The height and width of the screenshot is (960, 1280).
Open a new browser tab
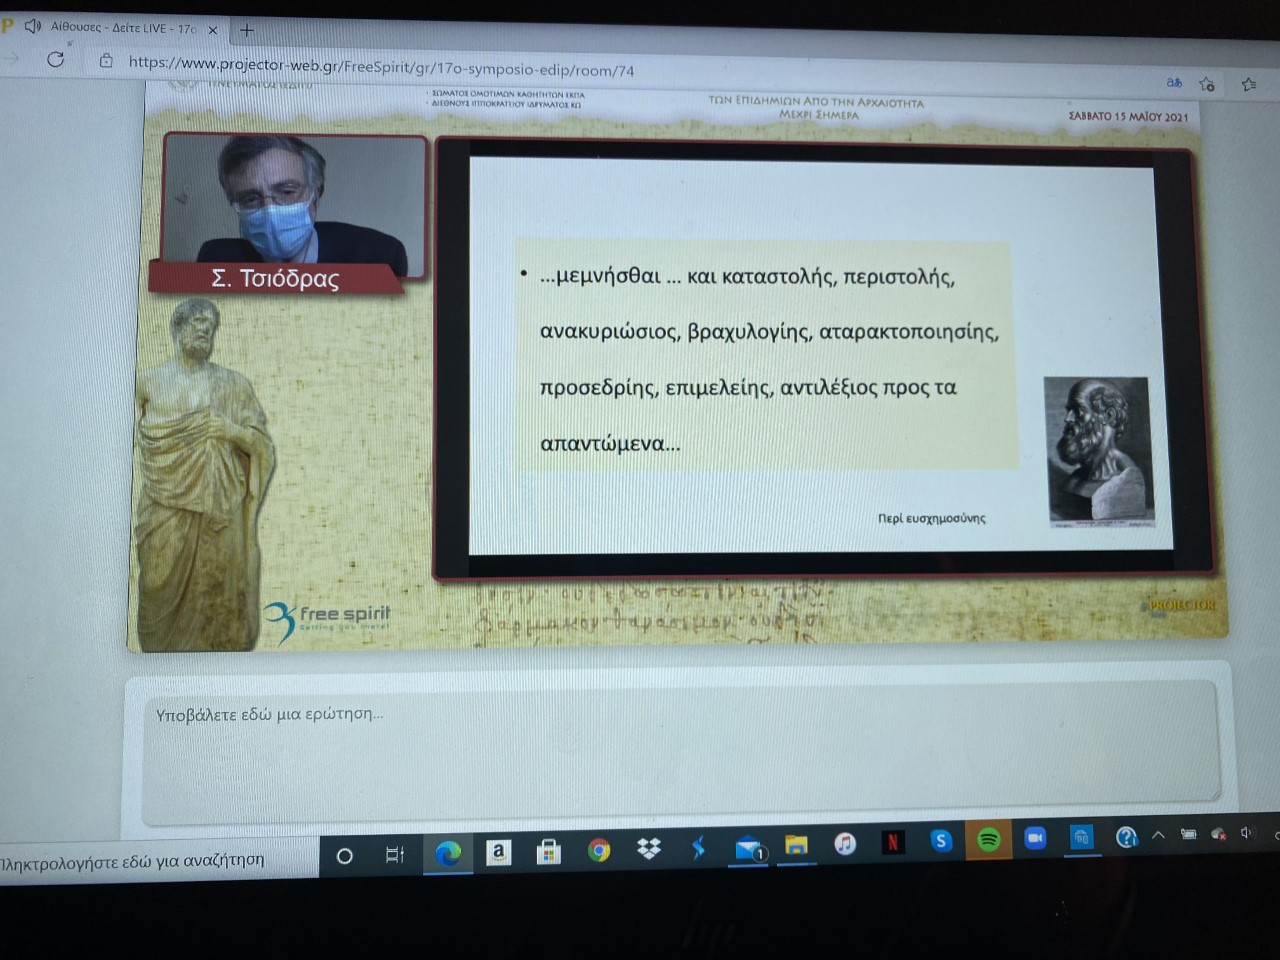click(246, 30)
